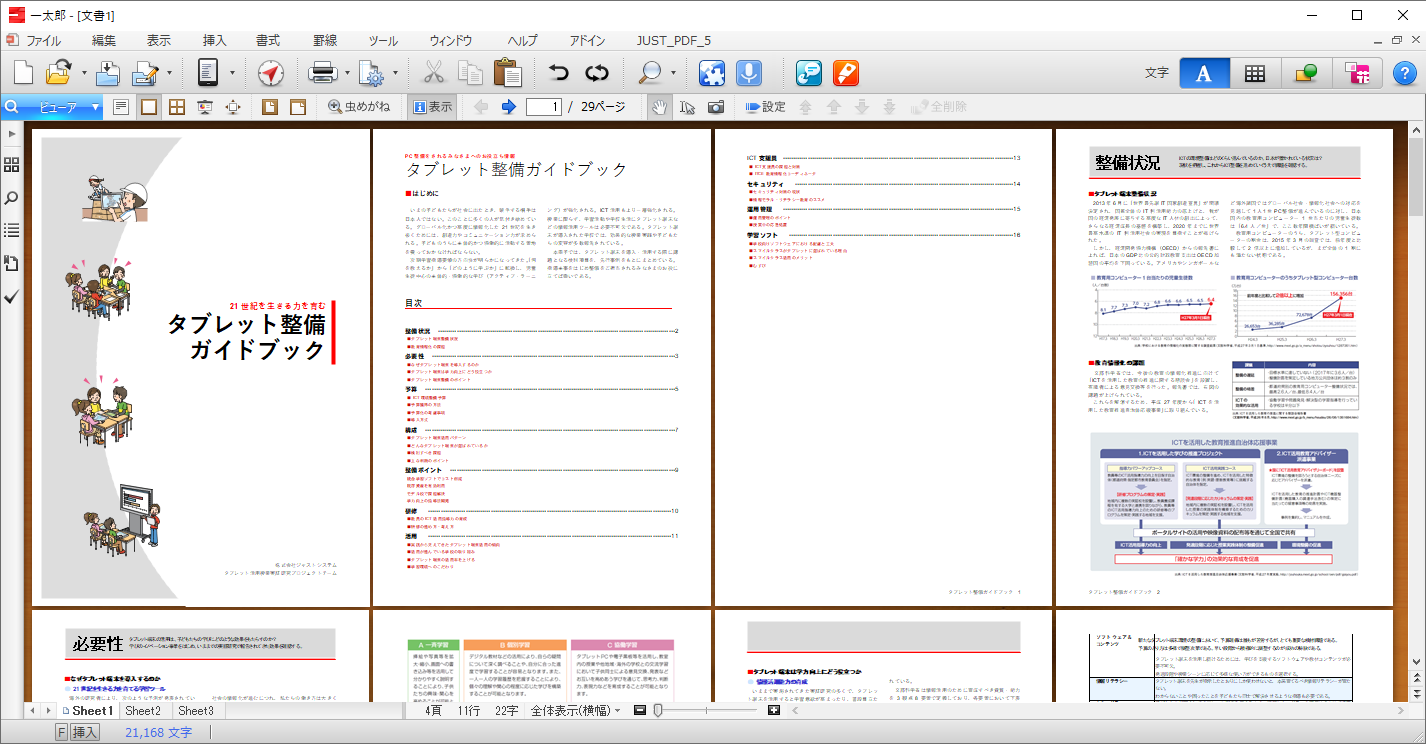Image resolution: width=1426 pixels, height=744 pixels.
Task: Open the dropdown arrow next to open-file icon
Action: pyautogui.click(x=84, y=73)
